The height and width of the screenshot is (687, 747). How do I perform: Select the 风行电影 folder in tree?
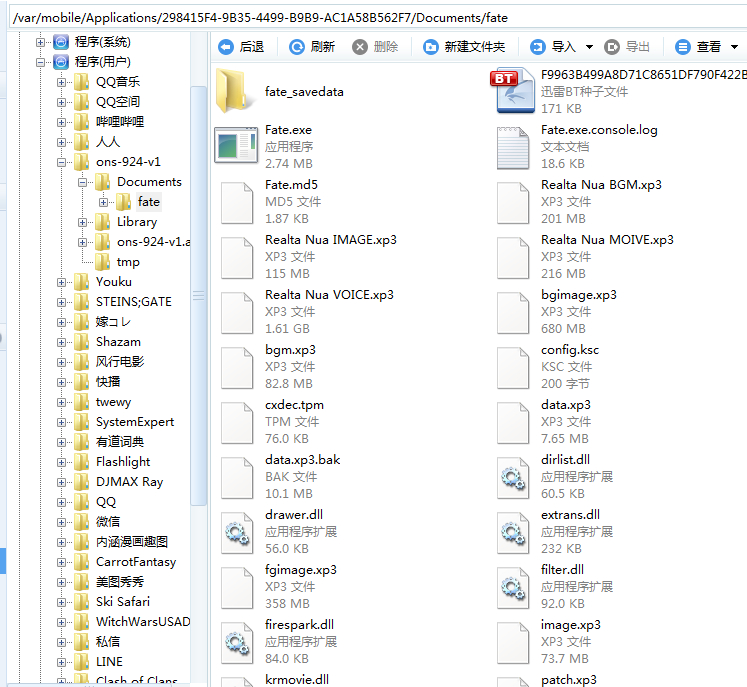pos(109,362)
